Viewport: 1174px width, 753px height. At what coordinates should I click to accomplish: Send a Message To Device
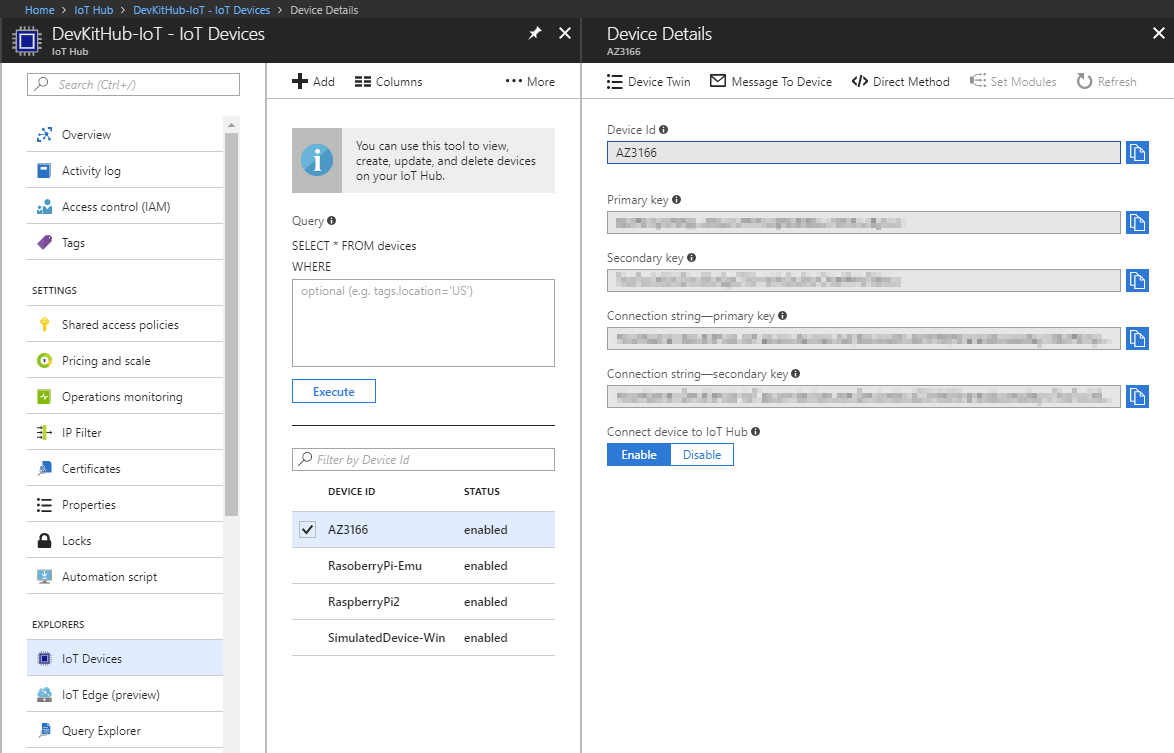pos(770,81)
